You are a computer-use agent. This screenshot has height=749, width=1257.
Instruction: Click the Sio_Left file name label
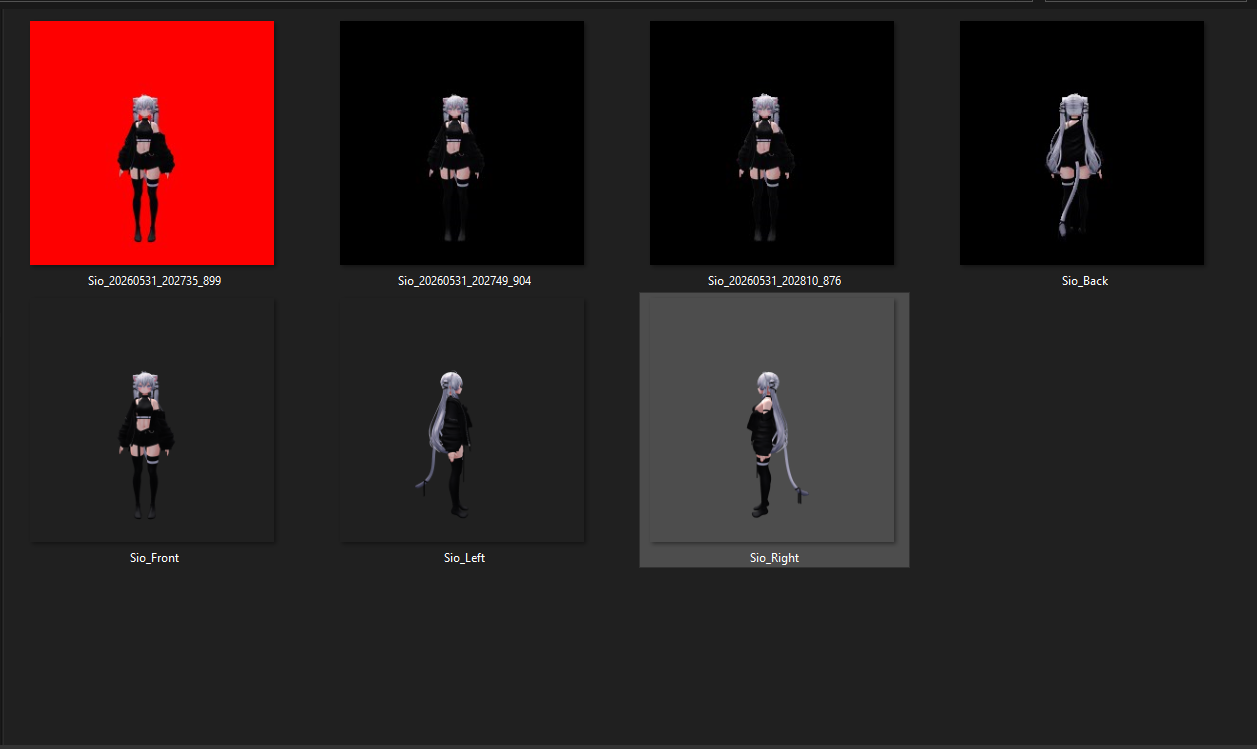tap(464, 558)
